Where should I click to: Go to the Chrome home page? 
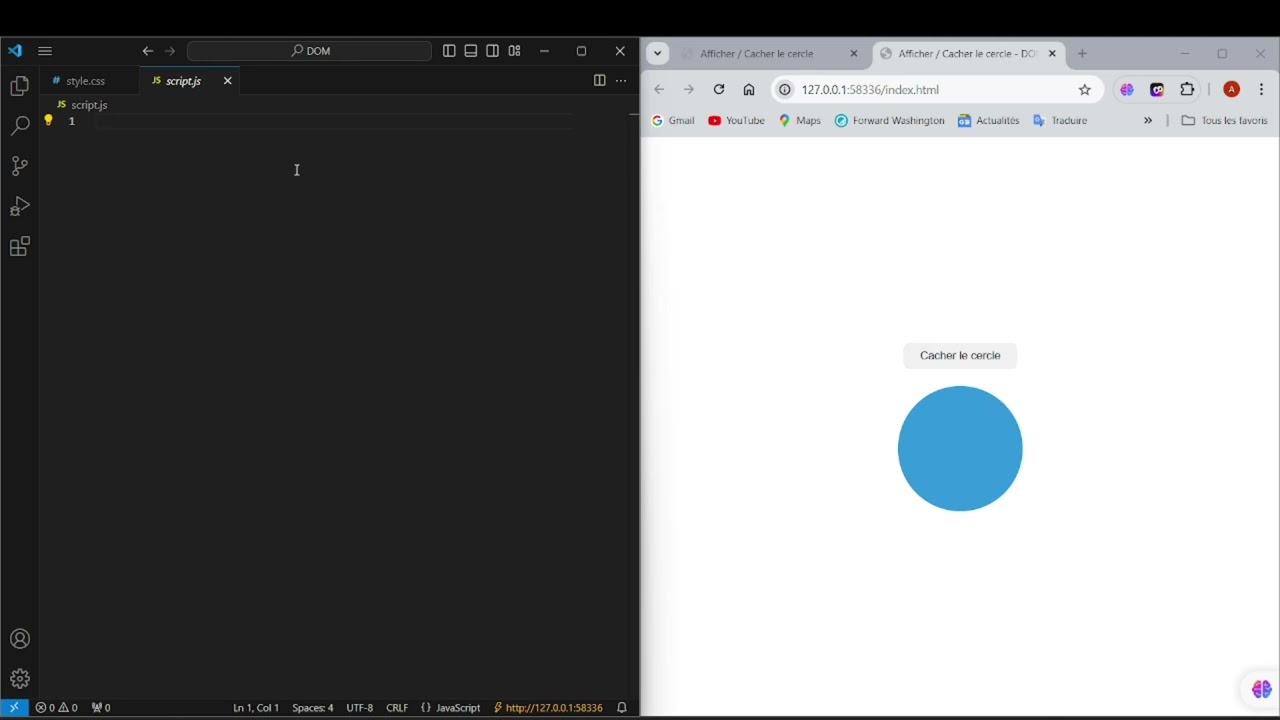(748, 90)
